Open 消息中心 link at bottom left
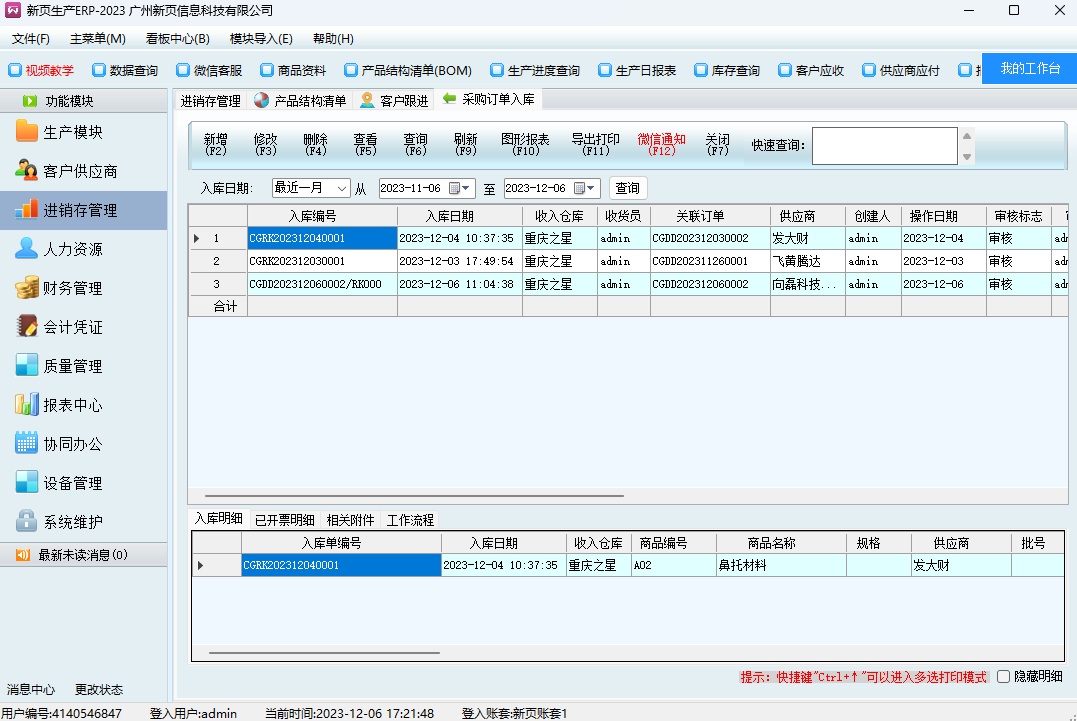1077x721 pixels. point(31,689)
